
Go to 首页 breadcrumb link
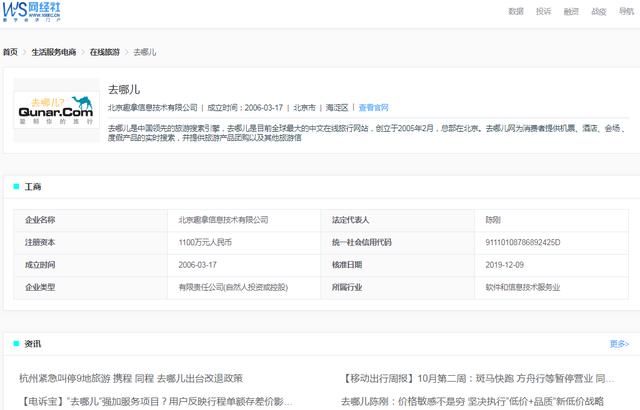coord(10,52)
